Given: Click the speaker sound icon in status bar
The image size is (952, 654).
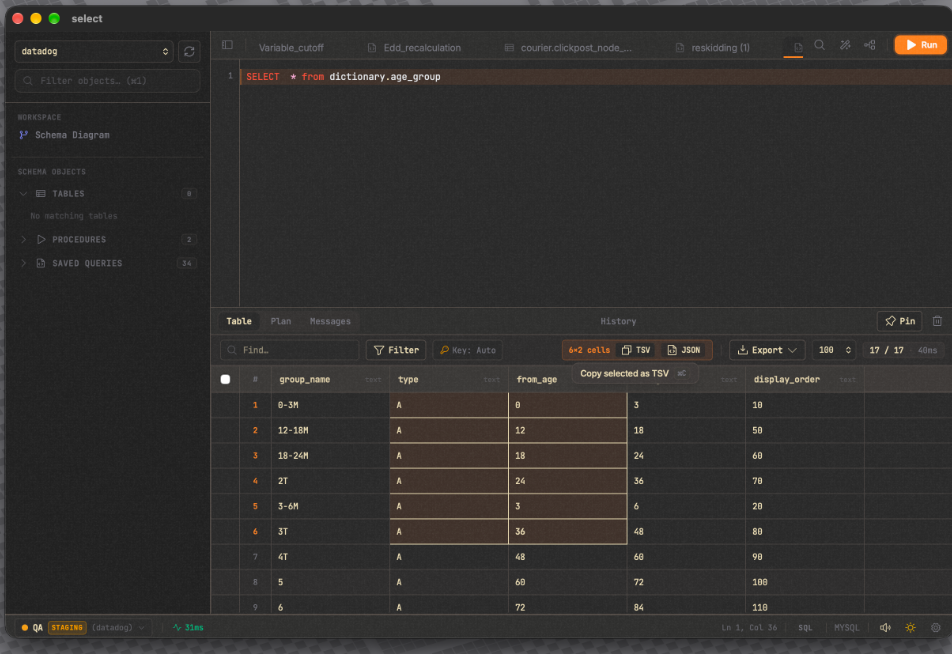Looking at the screenshot, I should pos(885,627).
